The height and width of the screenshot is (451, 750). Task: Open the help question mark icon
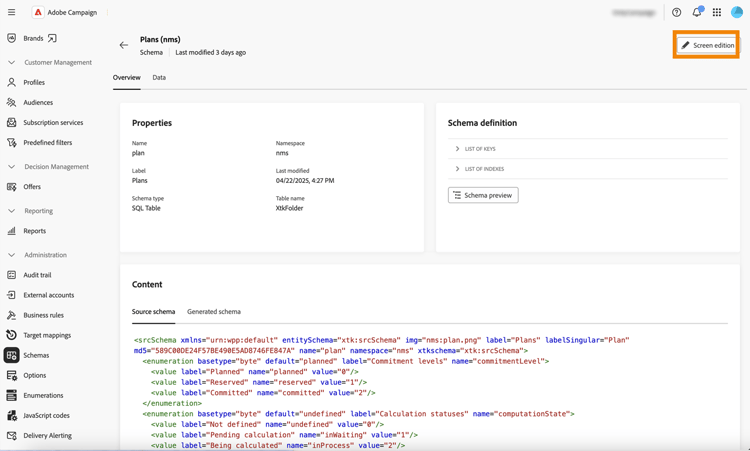676,13
